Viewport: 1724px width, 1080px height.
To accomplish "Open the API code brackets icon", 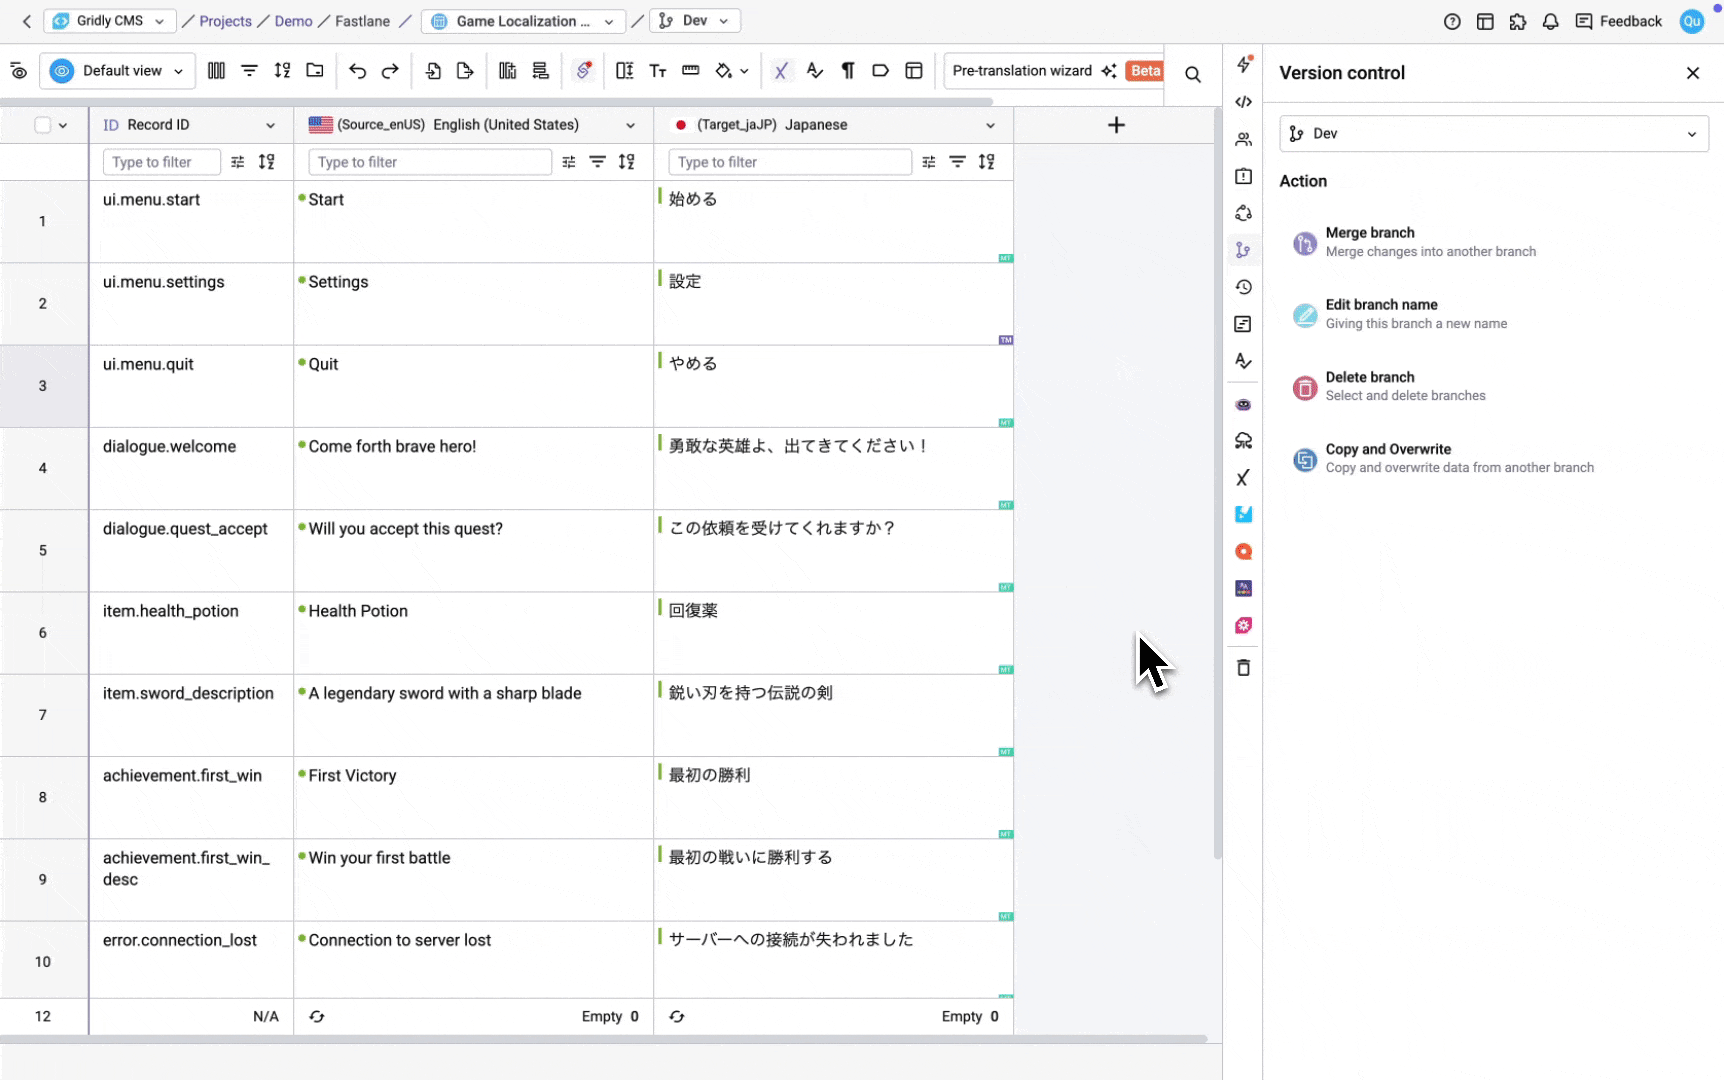I will [x=1243, y=102].
